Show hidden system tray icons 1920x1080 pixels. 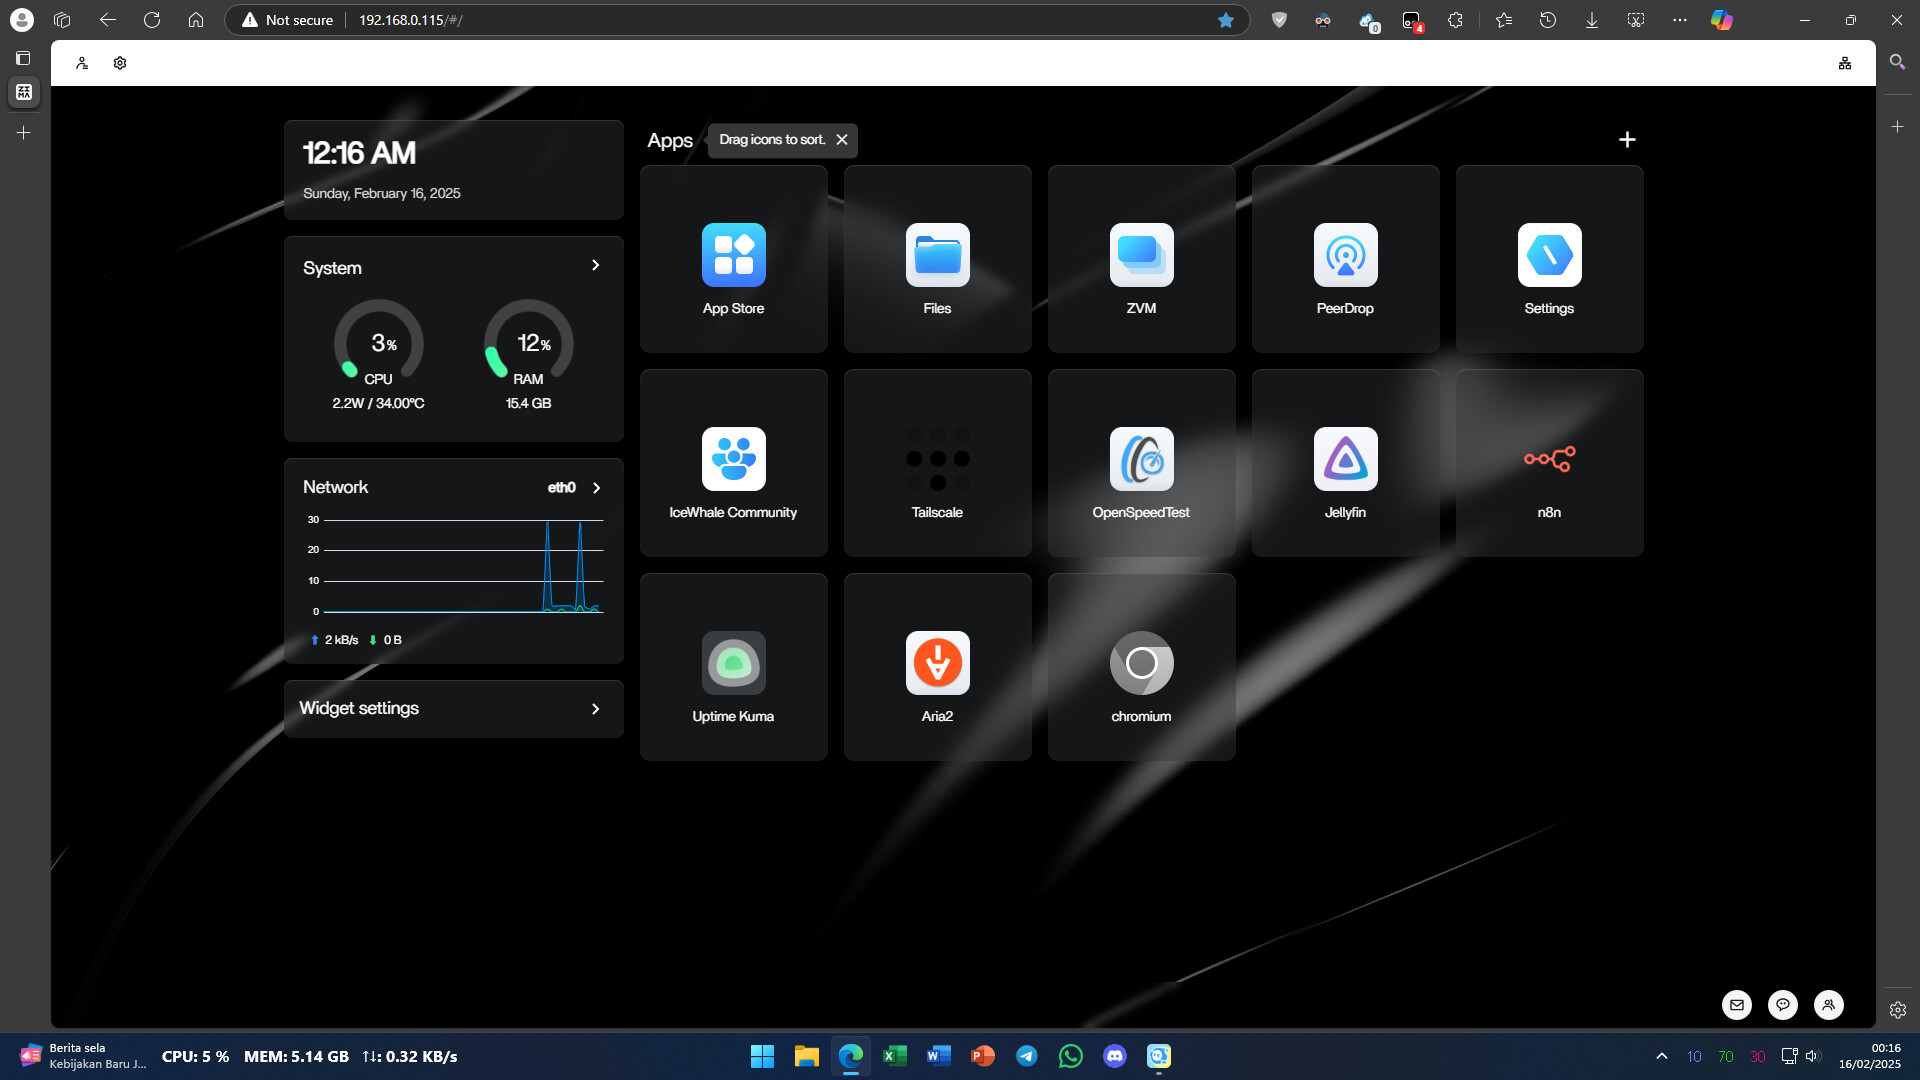click(x=1662, y=1056)
